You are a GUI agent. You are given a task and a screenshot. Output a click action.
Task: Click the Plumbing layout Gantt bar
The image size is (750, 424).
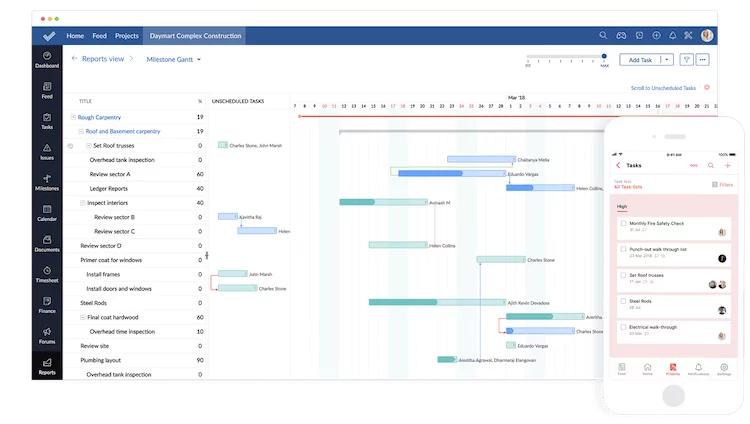point(446,360)
